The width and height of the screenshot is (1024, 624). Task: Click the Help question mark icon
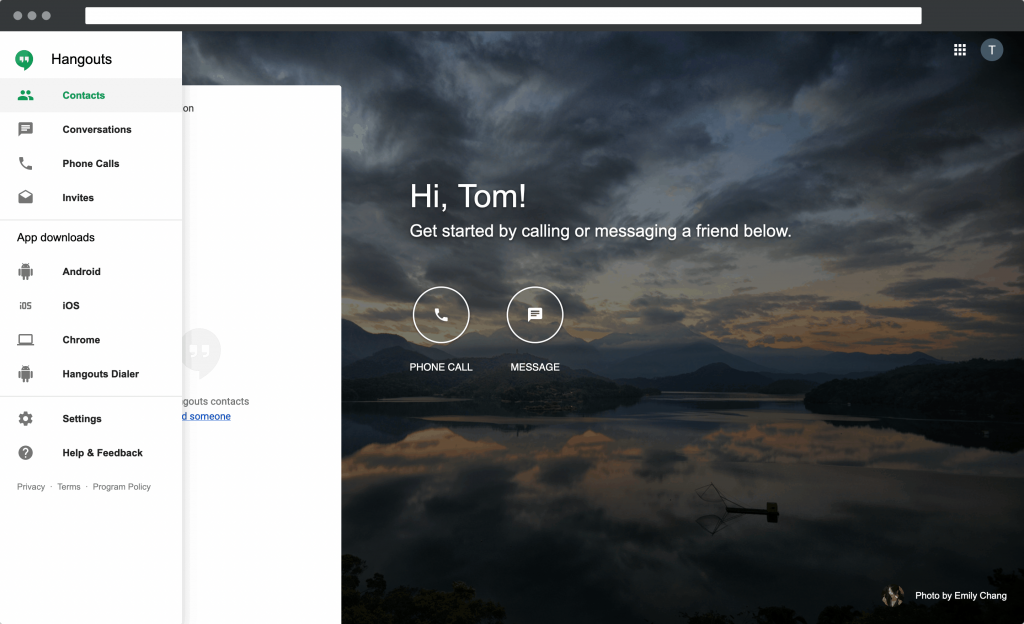coord(25,452)
